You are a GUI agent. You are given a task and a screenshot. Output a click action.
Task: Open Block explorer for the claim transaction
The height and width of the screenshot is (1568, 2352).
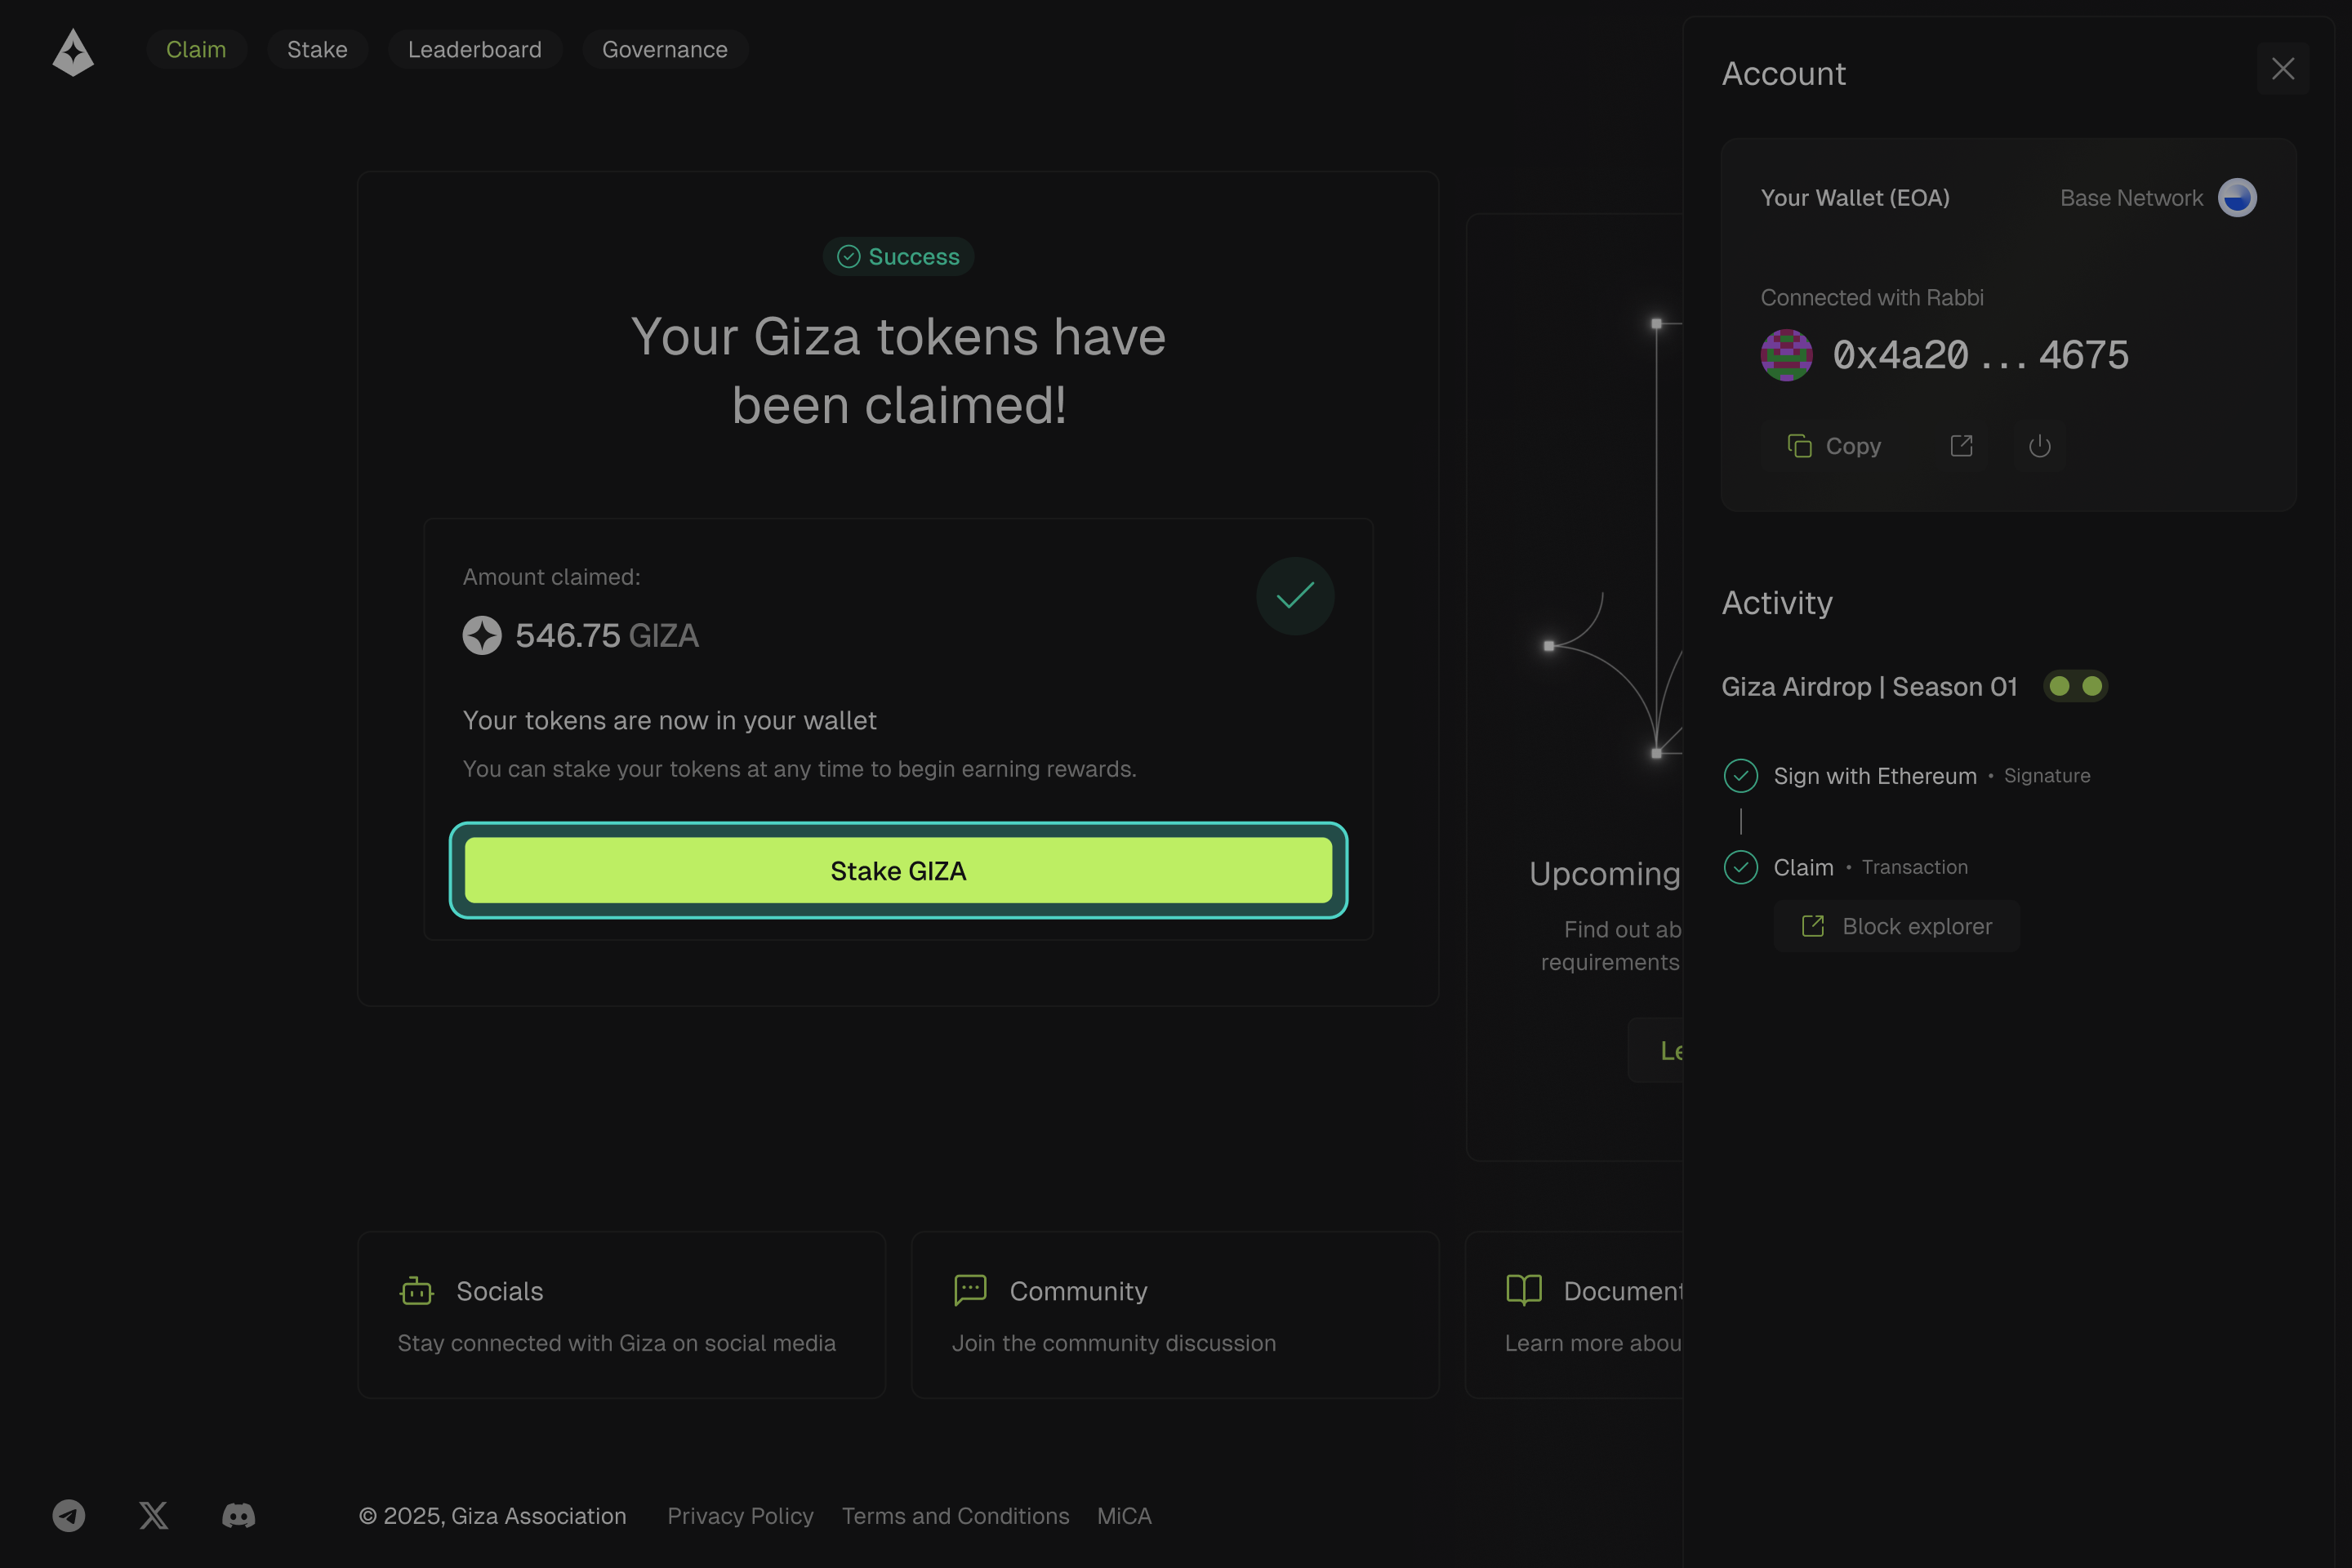[x=1895, y=925]
